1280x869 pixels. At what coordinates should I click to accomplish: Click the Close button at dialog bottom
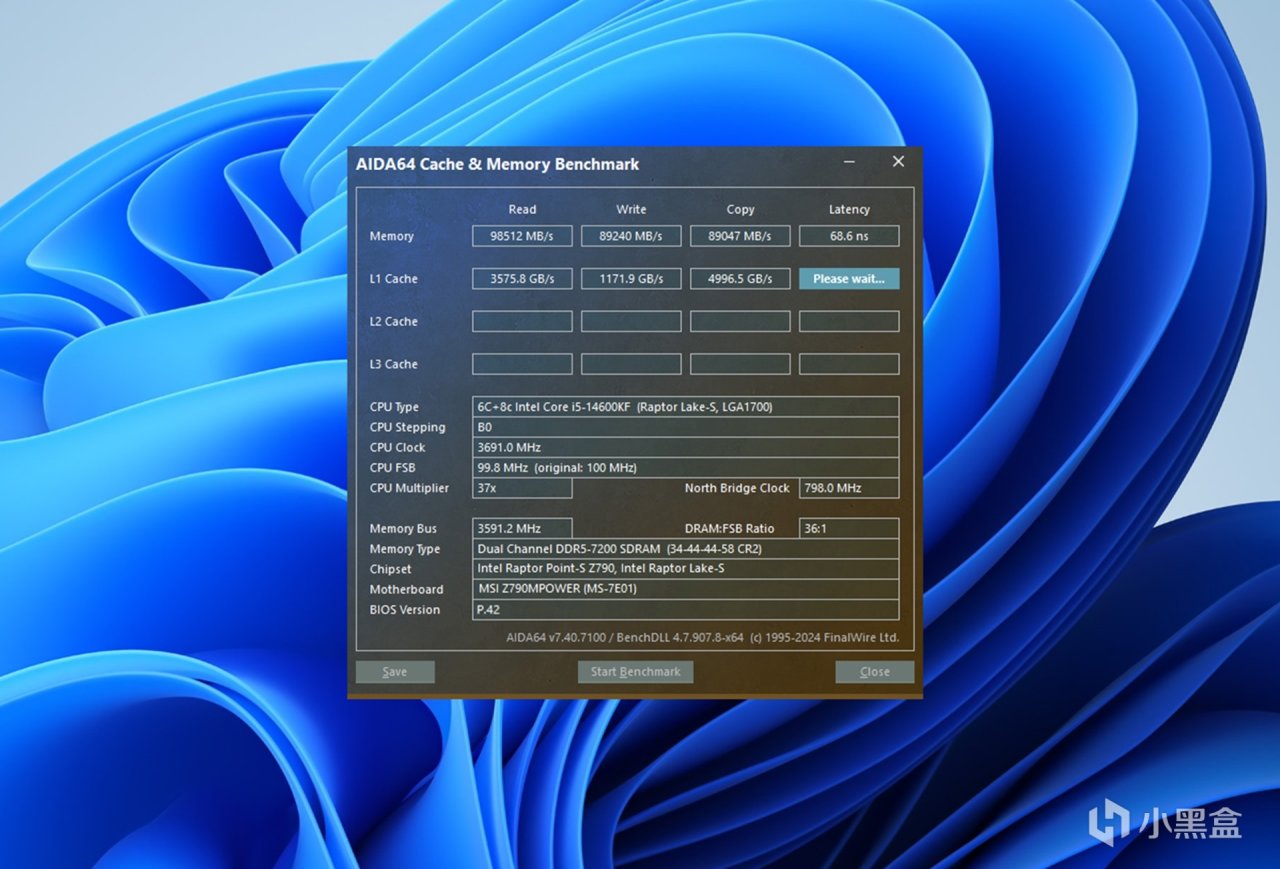click(x=874, y=672)
